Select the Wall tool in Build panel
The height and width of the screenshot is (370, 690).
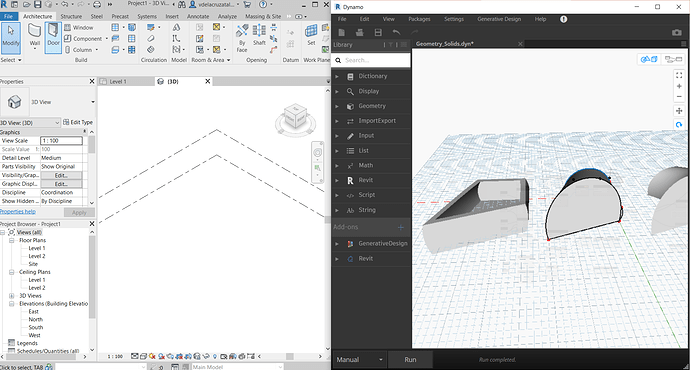pos(35,36)
